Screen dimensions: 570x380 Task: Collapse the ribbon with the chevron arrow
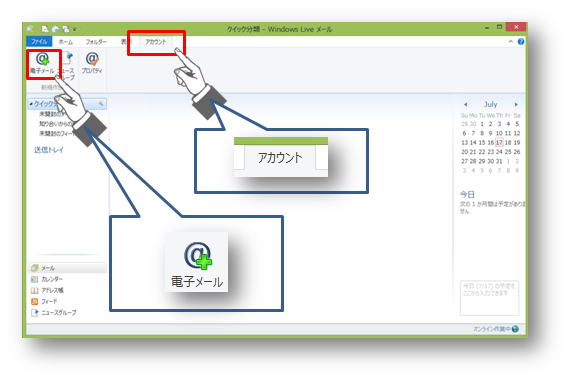[510, 41]
